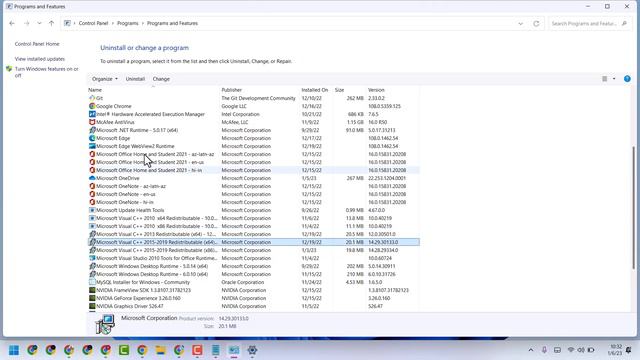
Task: Open the clock and date in the taskbar
Action: tap(615, 350)
